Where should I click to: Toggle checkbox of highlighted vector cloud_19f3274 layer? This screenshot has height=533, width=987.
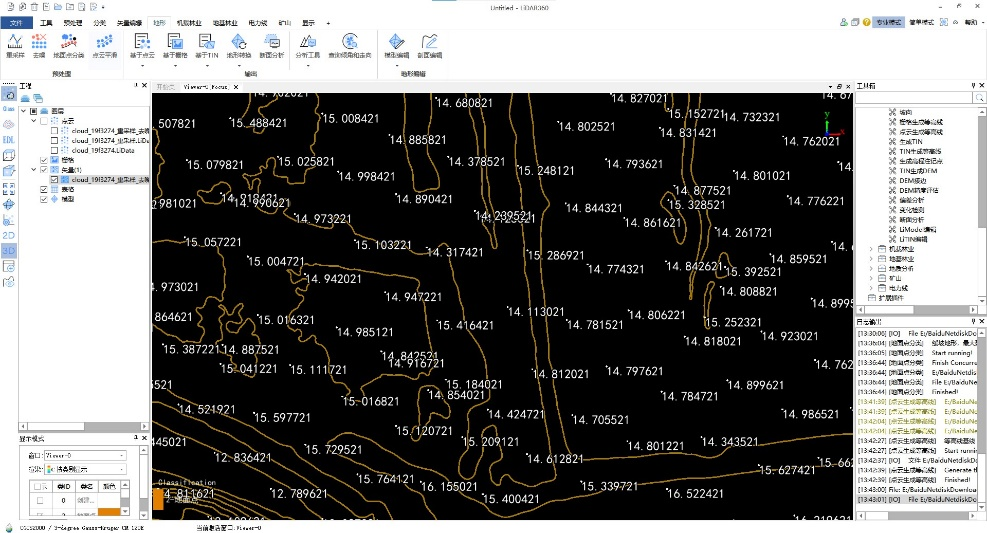[x=54, y=180]
